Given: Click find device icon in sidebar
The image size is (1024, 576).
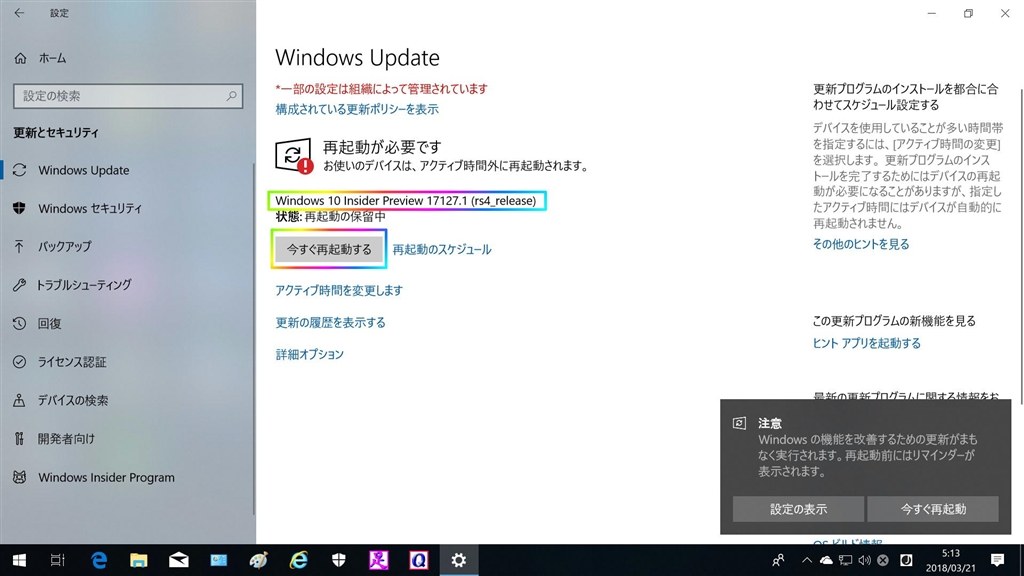Looking at the screenshot, I should pos(20,400).
